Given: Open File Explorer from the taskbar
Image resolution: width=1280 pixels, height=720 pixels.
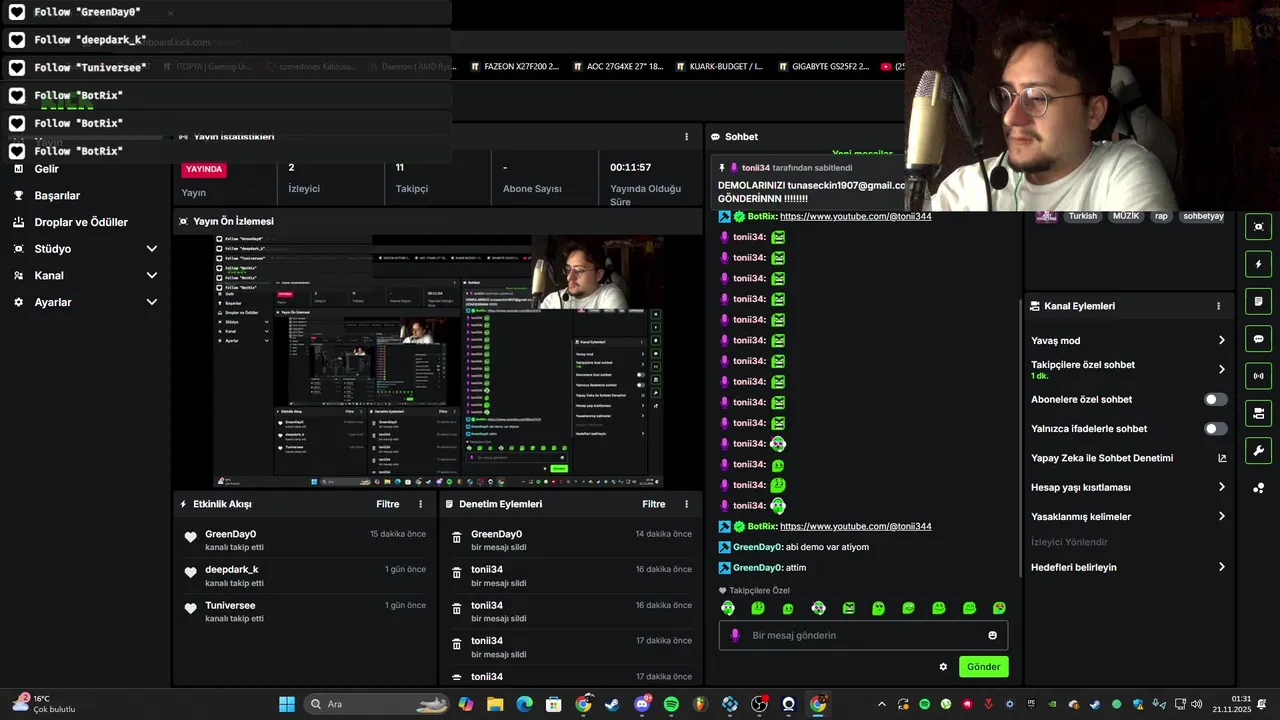Looking at the screenshot, I should (495, 704).
